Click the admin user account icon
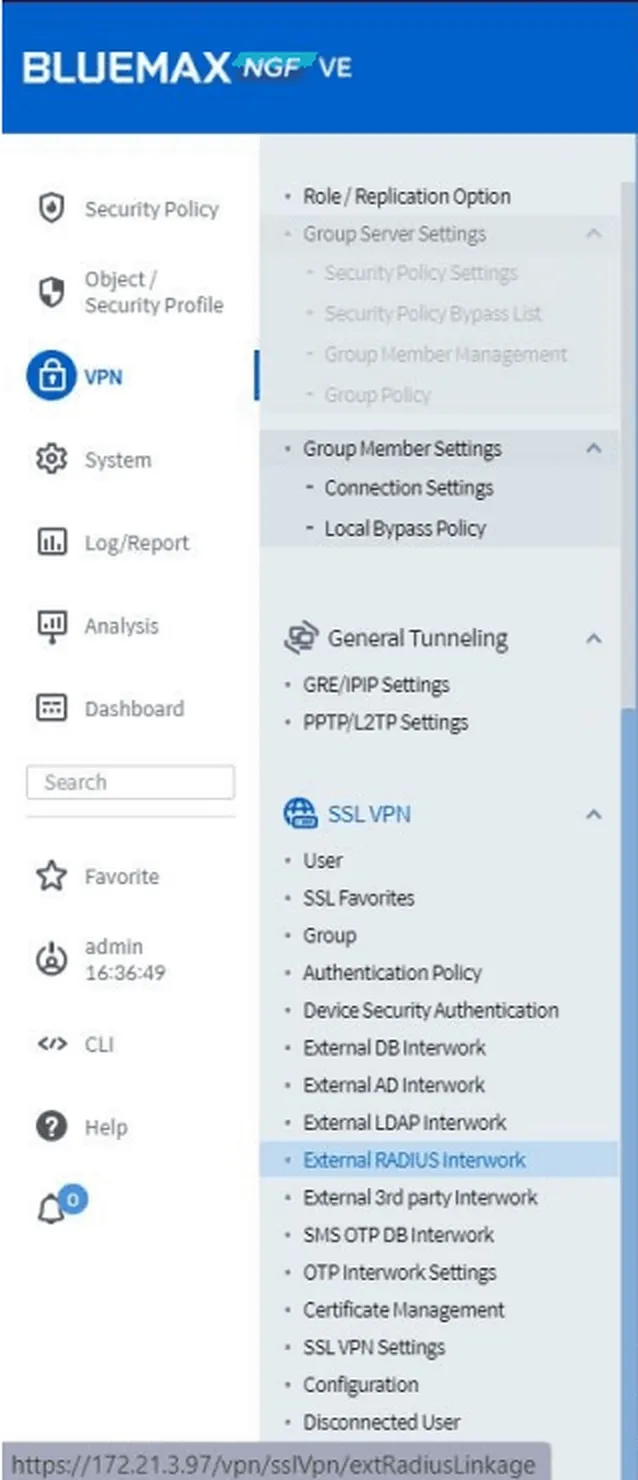This screenshot has width=638, height=1480. [51, 959]
